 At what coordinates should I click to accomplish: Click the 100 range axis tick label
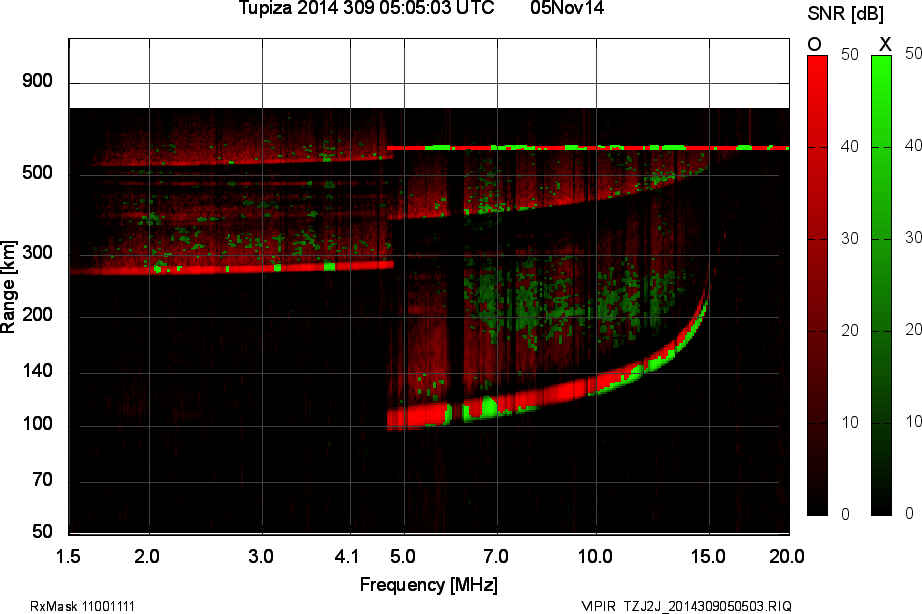click(38, 423)
